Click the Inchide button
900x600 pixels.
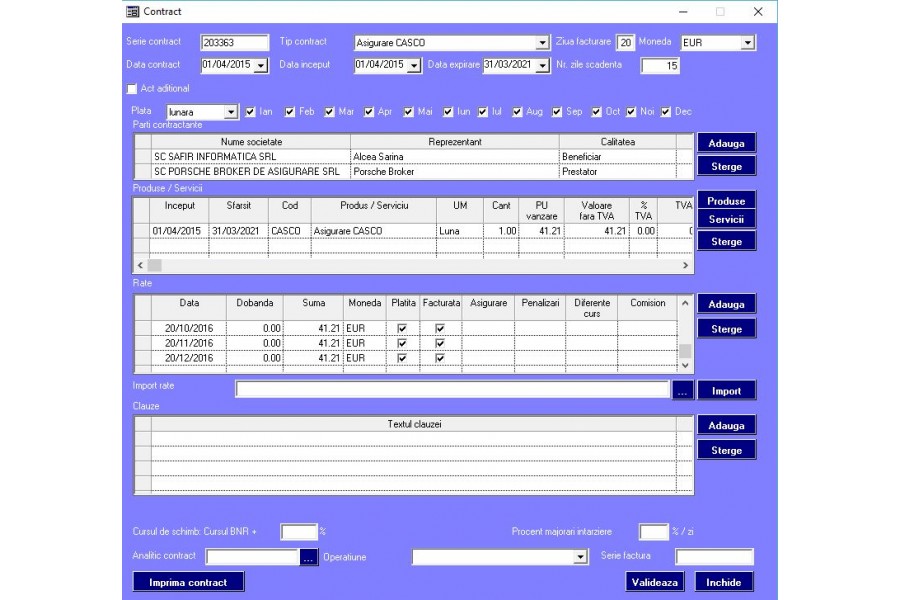[x=723, y=582]
